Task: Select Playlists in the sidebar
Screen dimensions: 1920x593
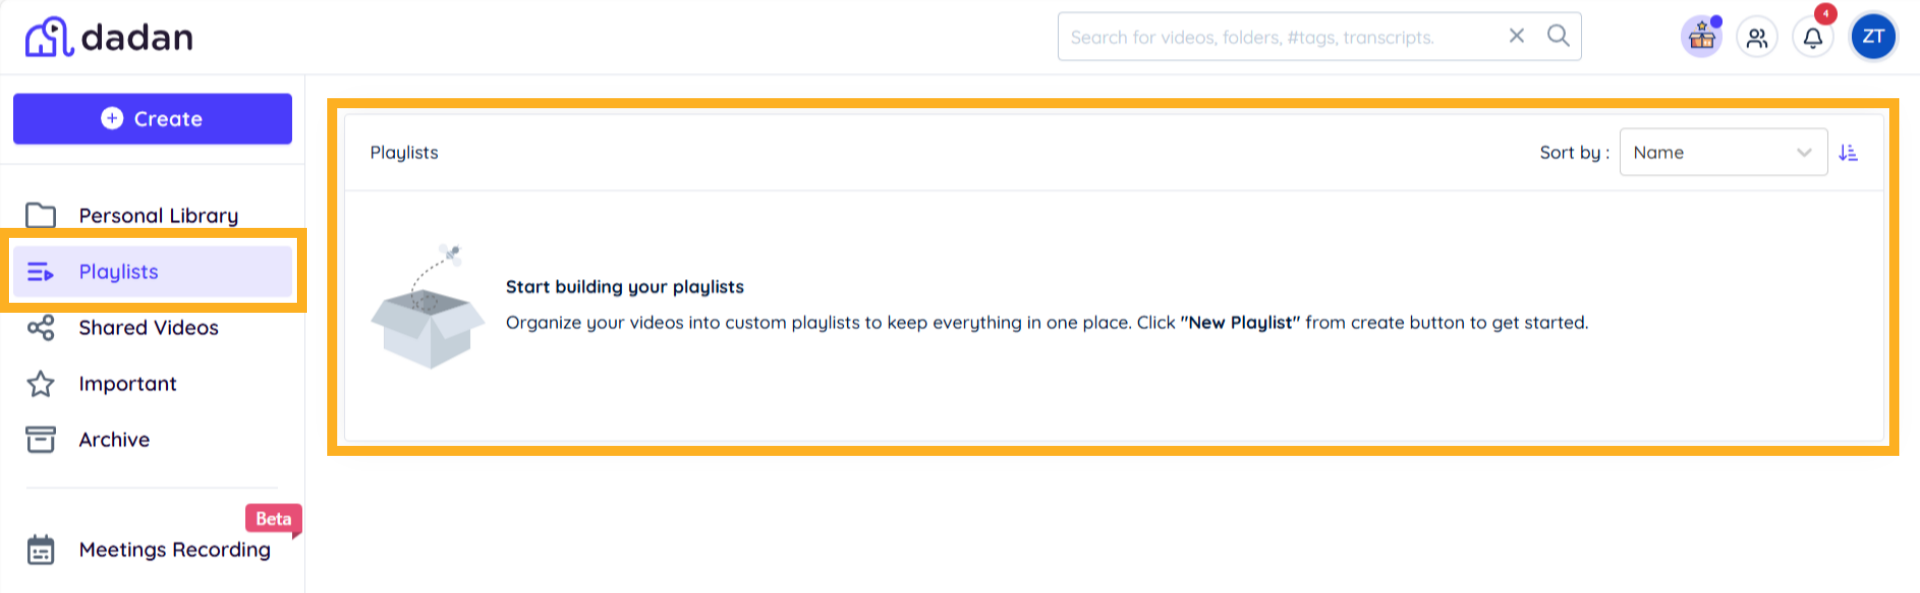Action: tap(118, 272)
